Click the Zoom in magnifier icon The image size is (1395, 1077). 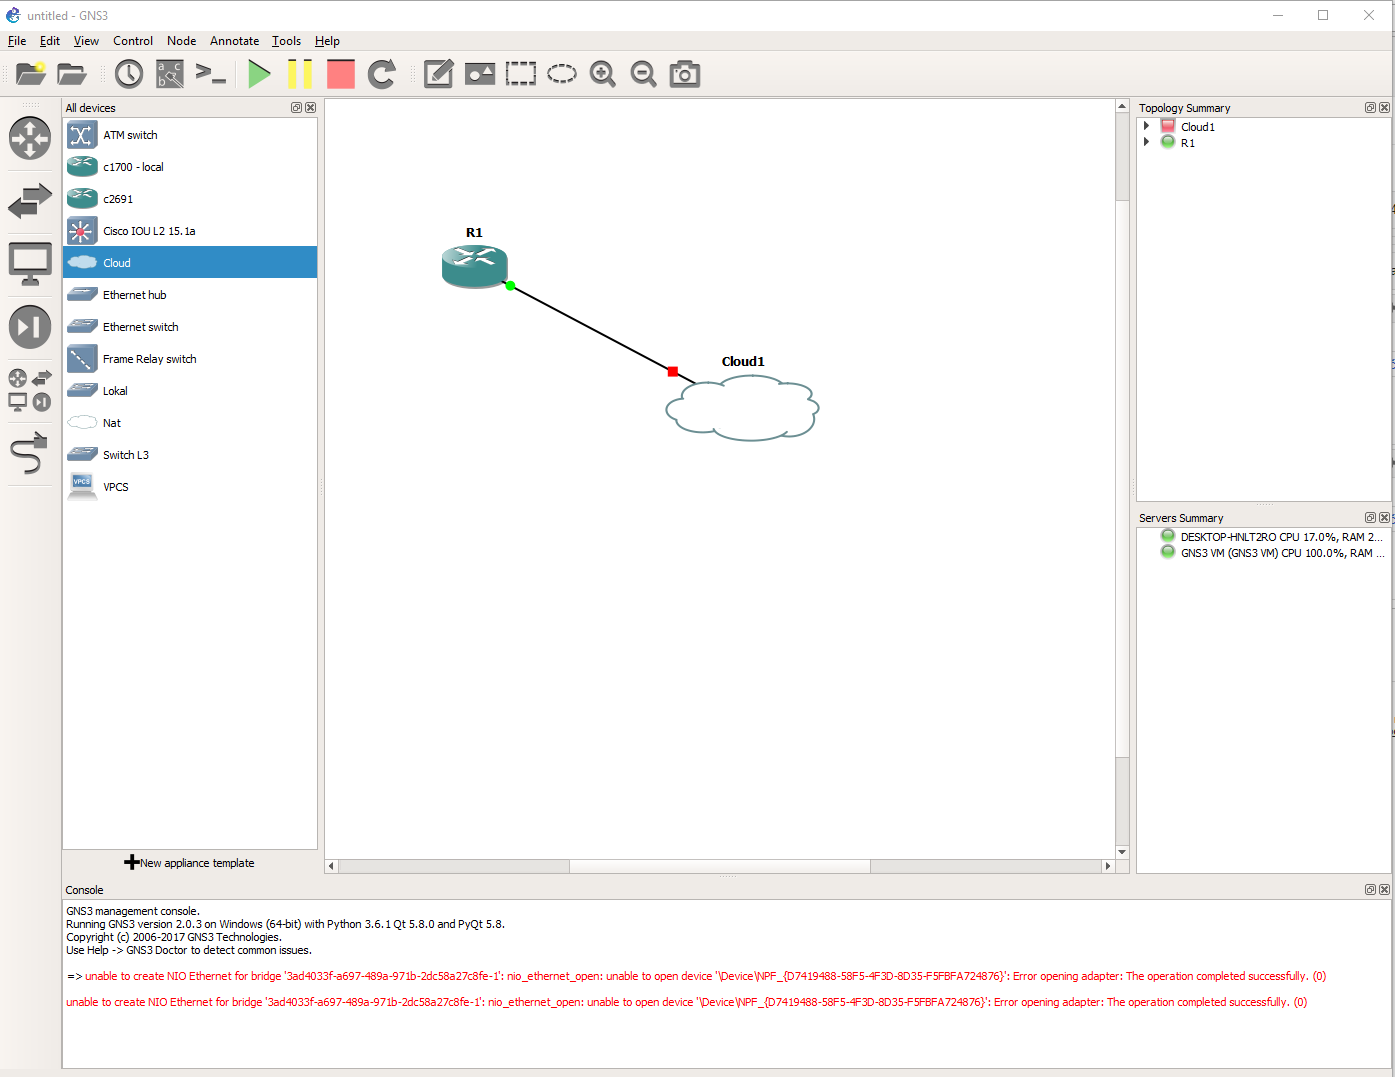[x=603, y=74]
